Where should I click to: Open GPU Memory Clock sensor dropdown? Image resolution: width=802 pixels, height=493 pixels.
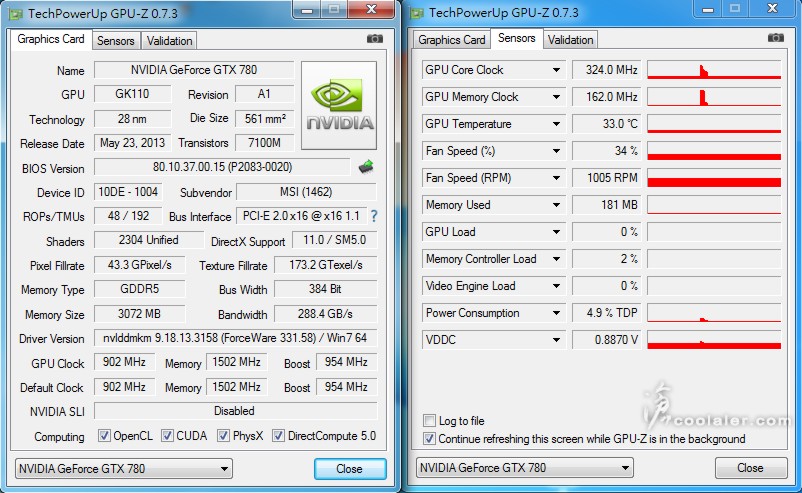tap(556, 97)
